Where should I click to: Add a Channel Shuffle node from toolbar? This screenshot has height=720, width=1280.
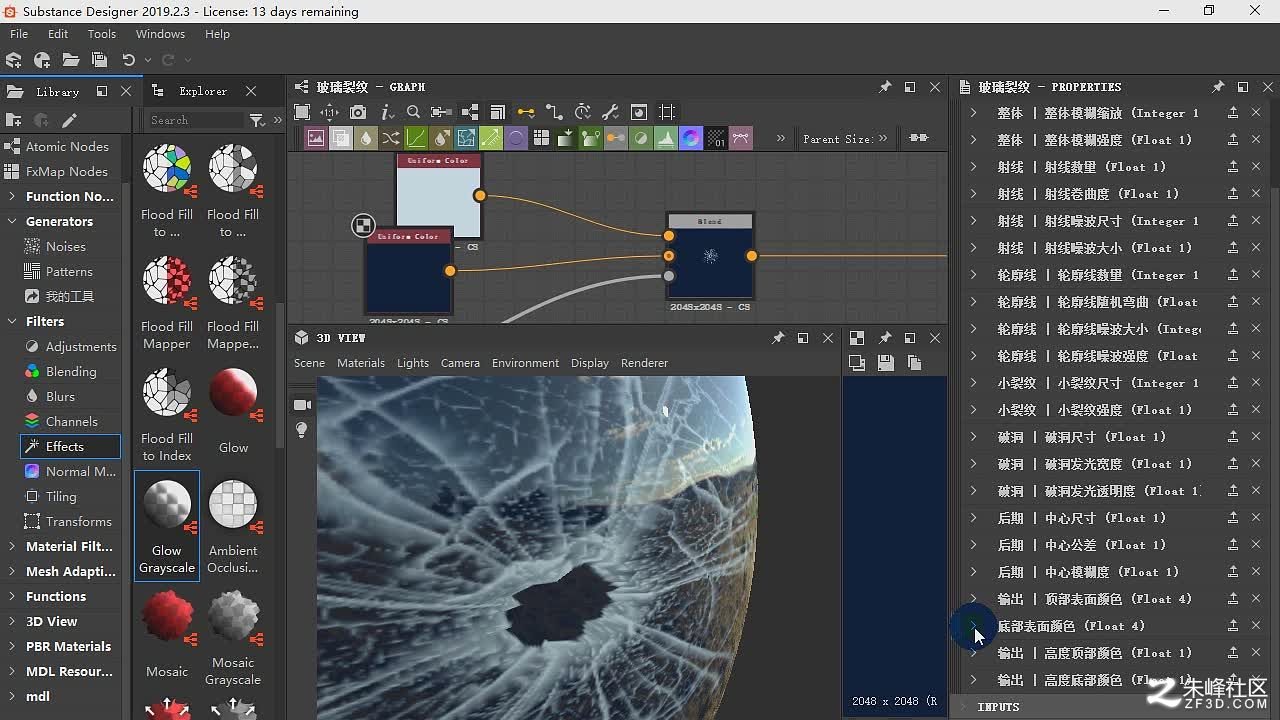click(x=391, y=138)
